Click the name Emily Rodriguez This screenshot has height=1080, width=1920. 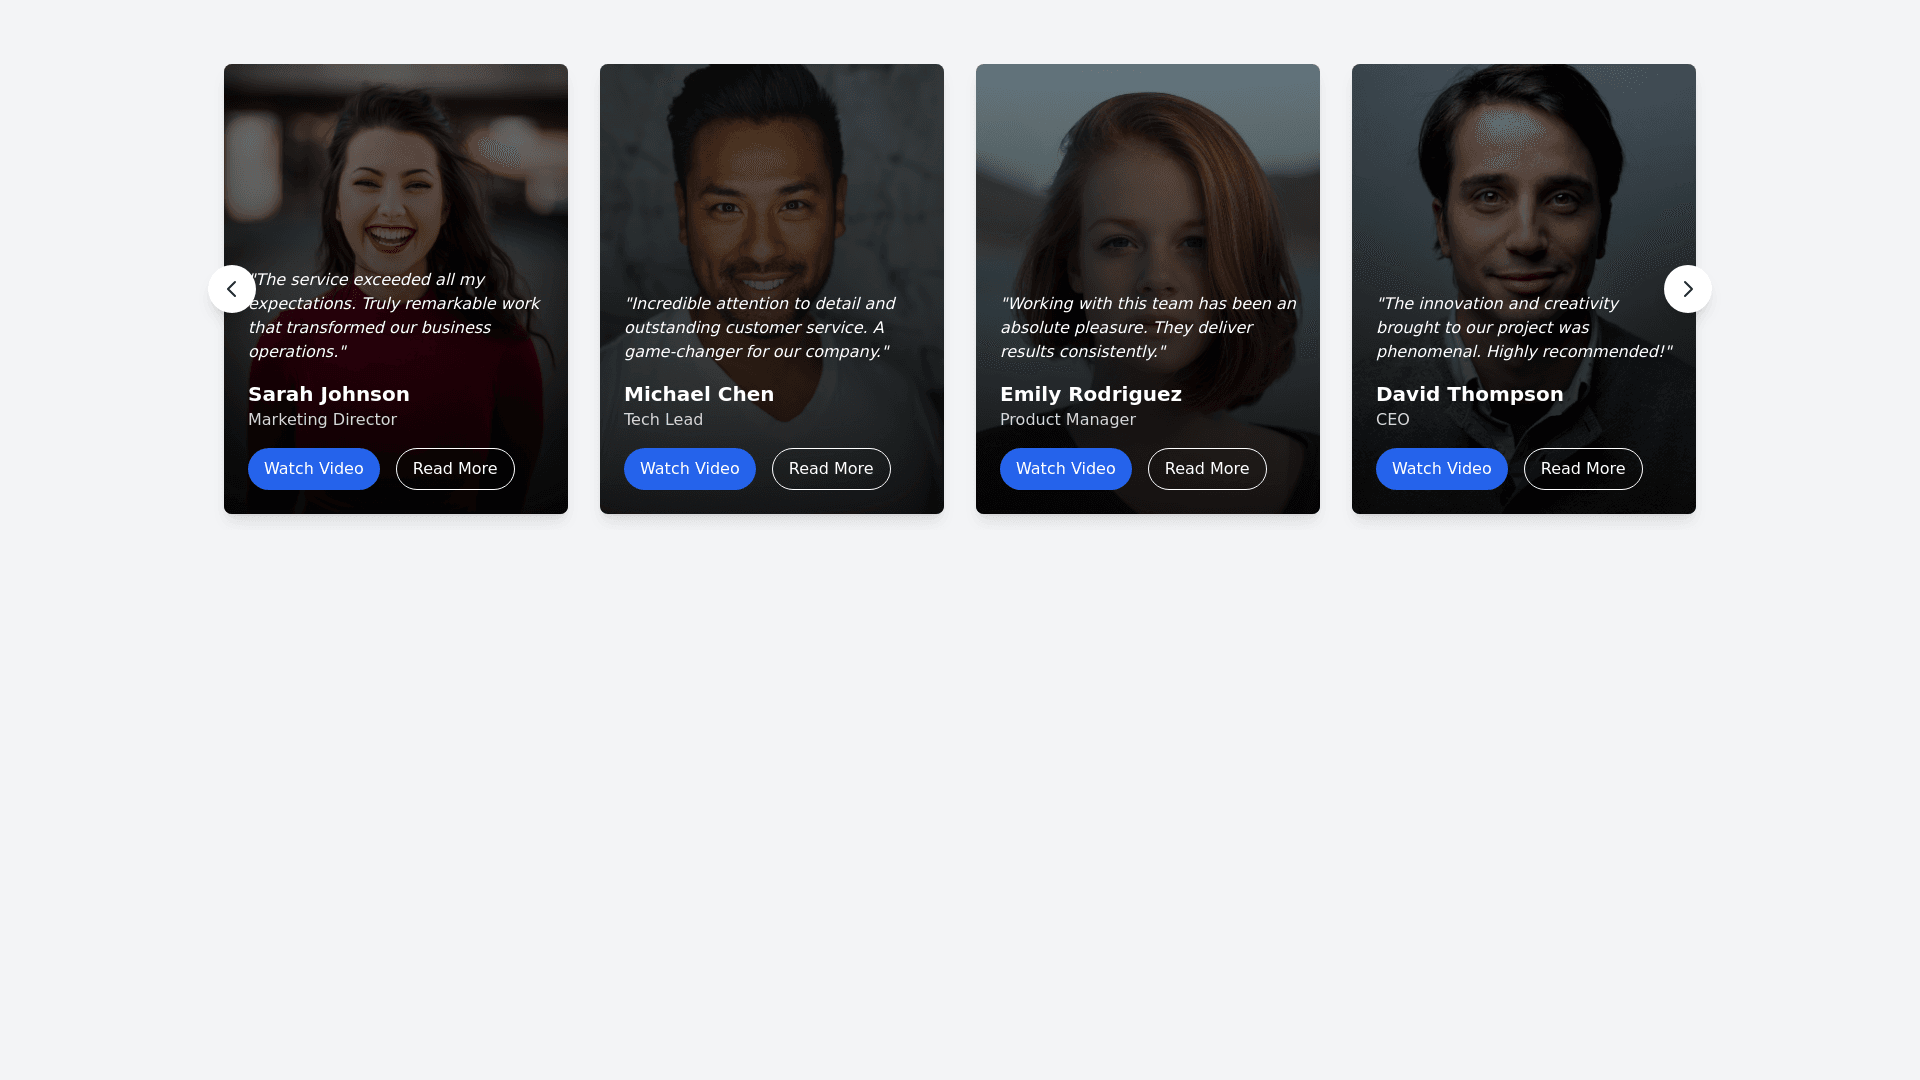(x=1091, y=394)
